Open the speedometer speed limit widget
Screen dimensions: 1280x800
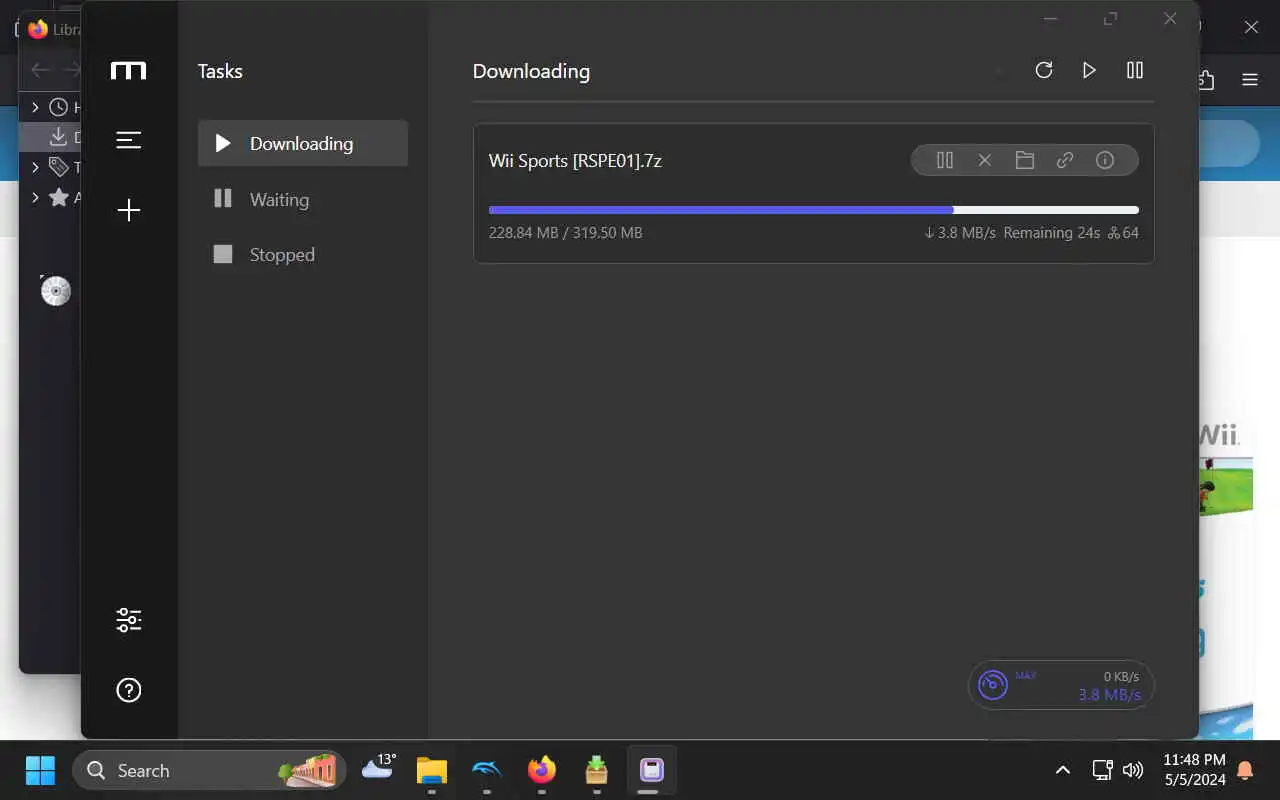1061,685
